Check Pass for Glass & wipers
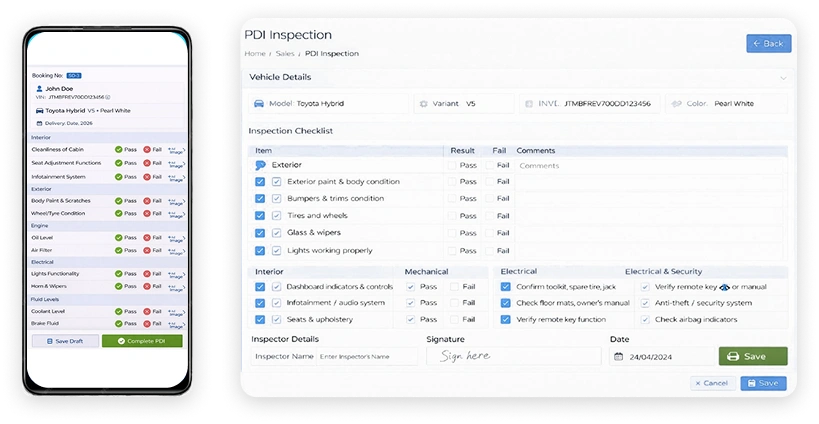 click(x=452, y=233)
